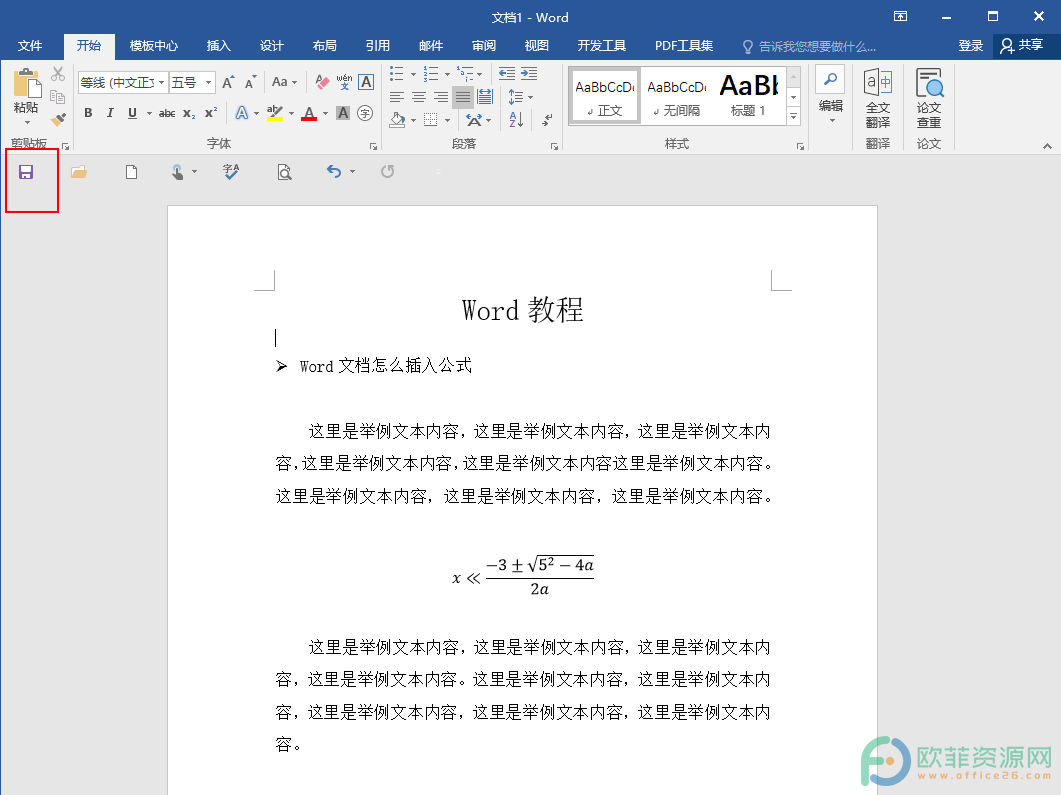Open the Paragraph dialog launcher
Viewport: 1061px width, 795px height.
point(554,146)
